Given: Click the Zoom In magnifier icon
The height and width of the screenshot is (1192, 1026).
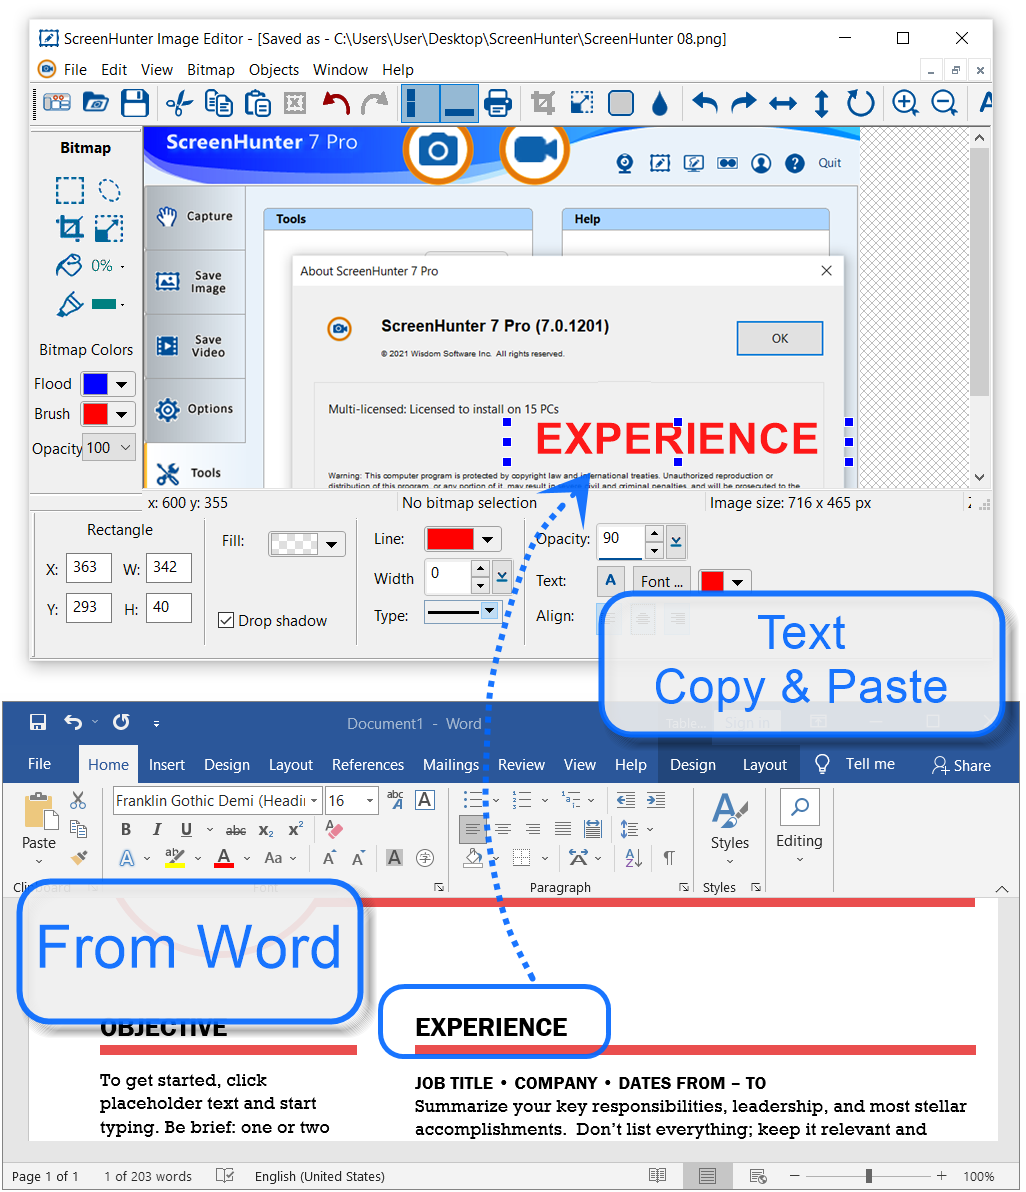Looking at the screenshot, I should [905, 103].
